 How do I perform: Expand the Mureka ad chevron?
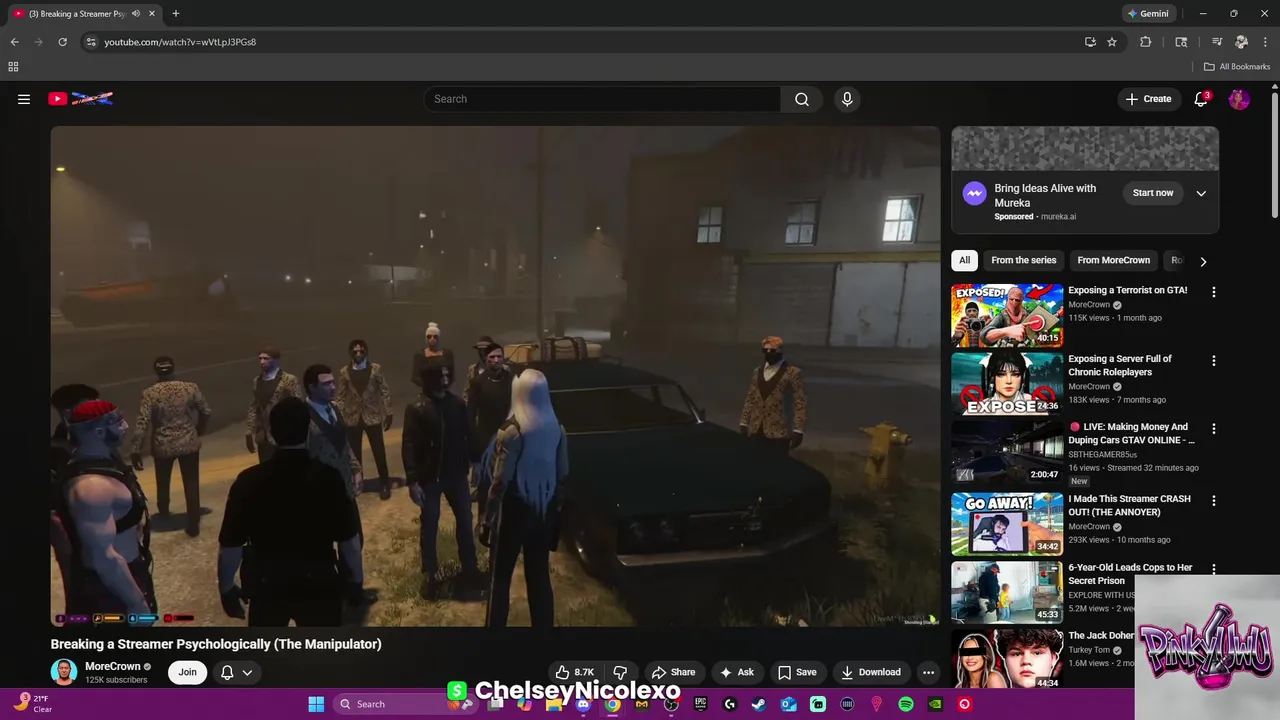click(1201, 193)
